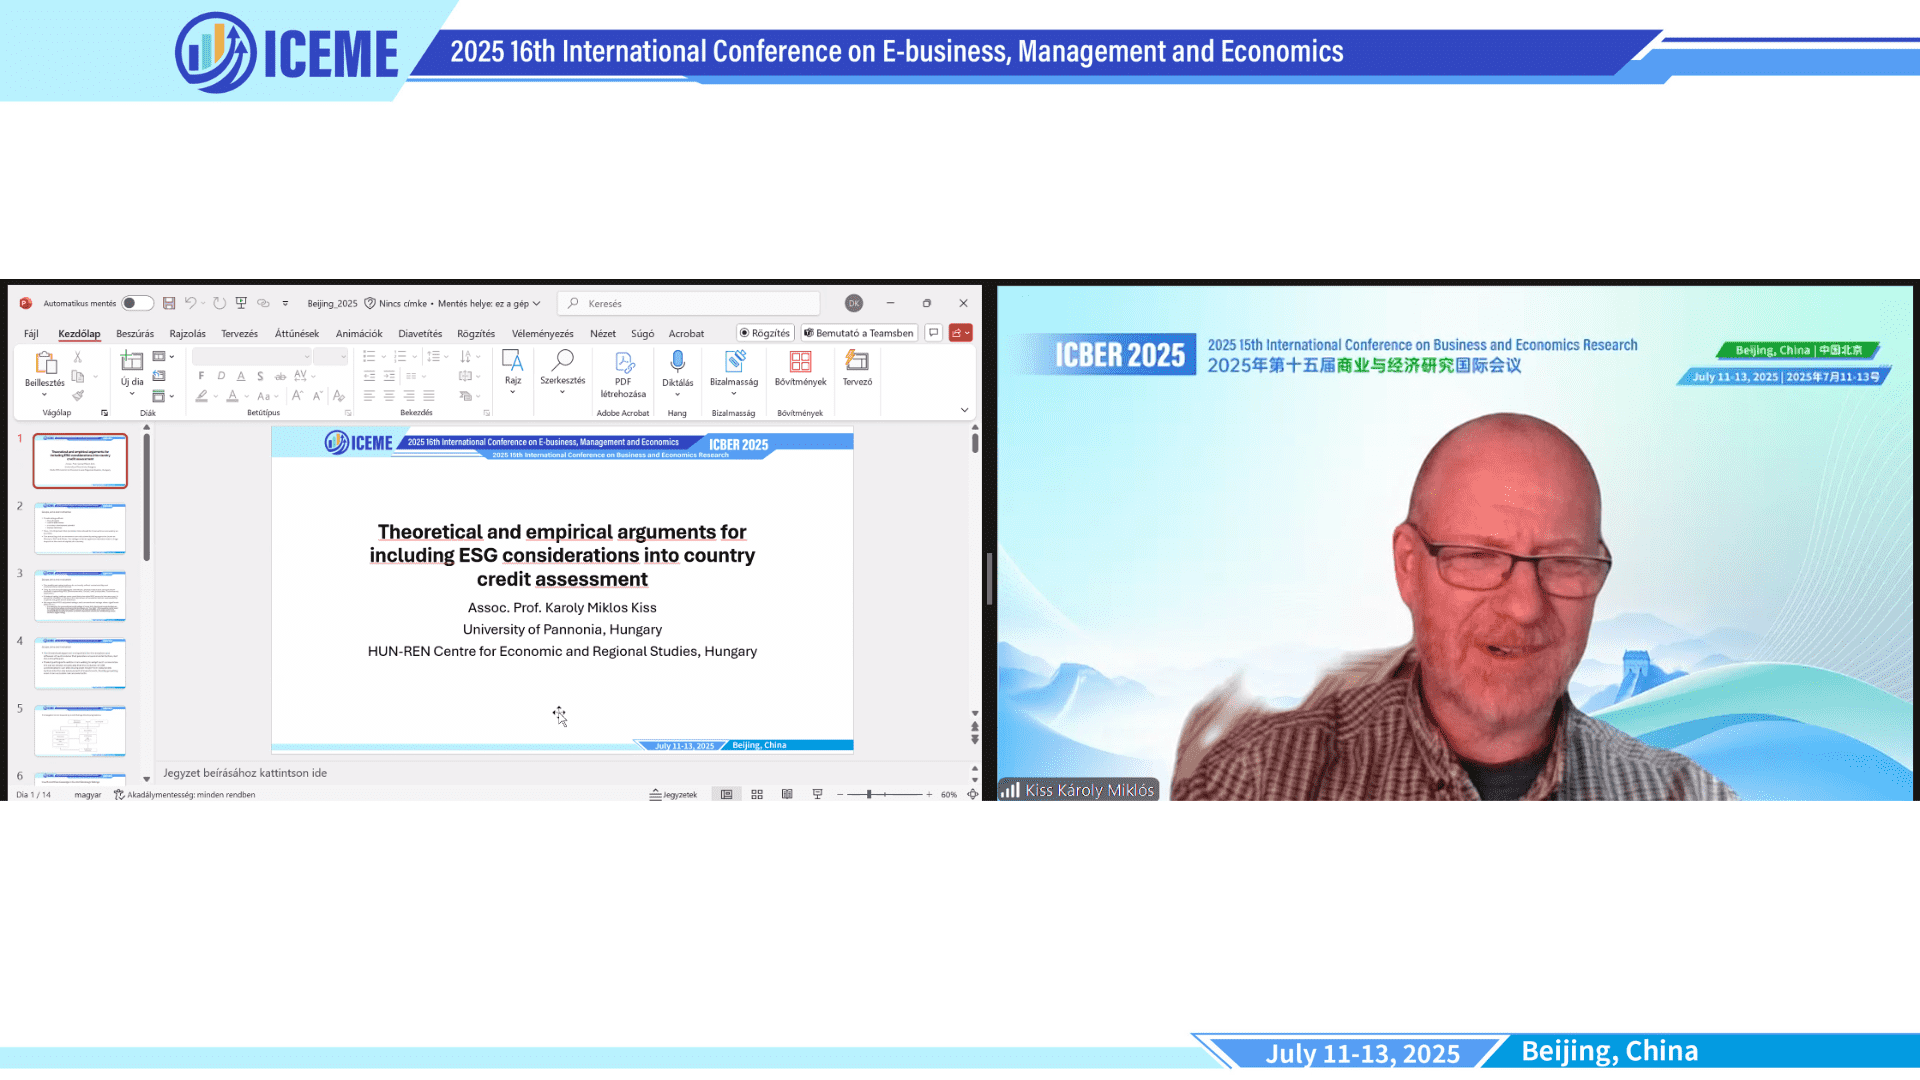Click the Új dia new slide icon

tap(131, 361)
